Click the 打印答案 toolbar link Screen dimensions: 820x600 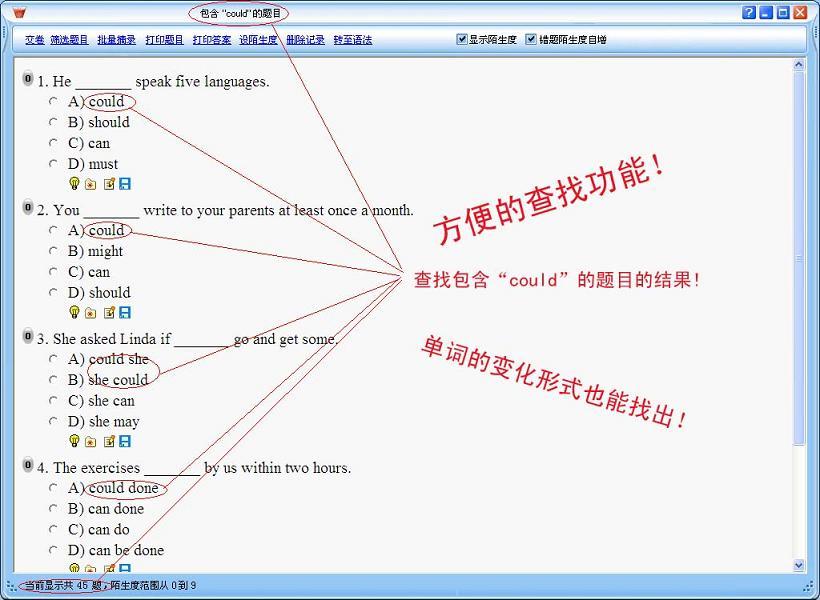(x=212, y=40)
